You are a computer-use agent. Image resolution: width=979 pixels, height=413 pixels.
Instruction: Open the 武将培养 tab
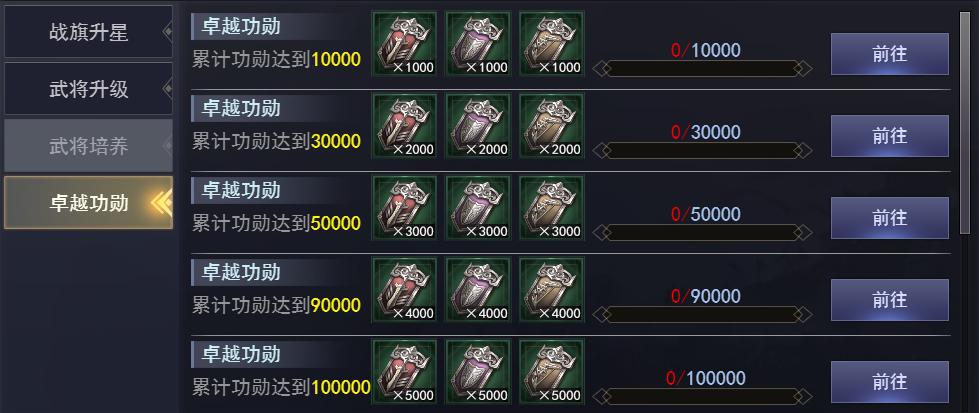[88, 146]
